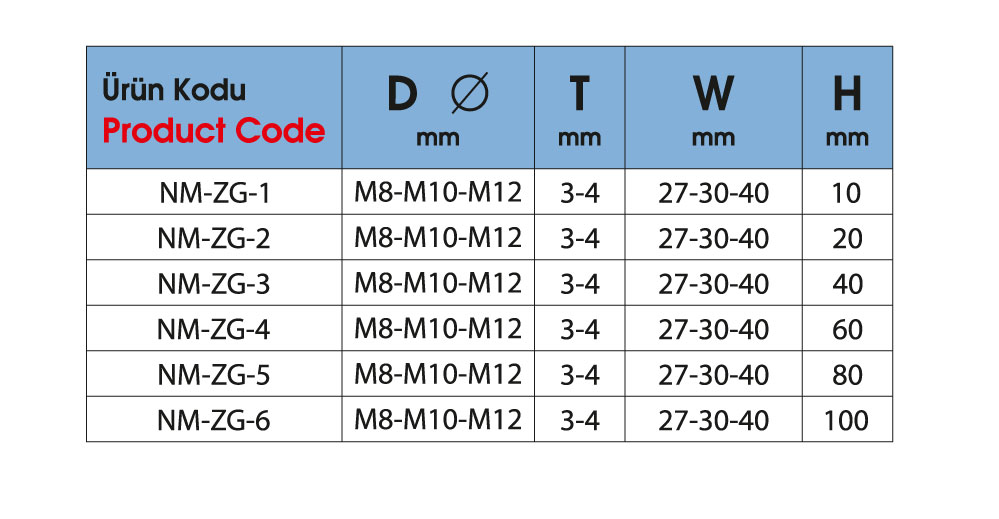This screenshot has width=999, height=519.
Task: Select the NM-ZG-4 product code cell
Action: point(214,329)
